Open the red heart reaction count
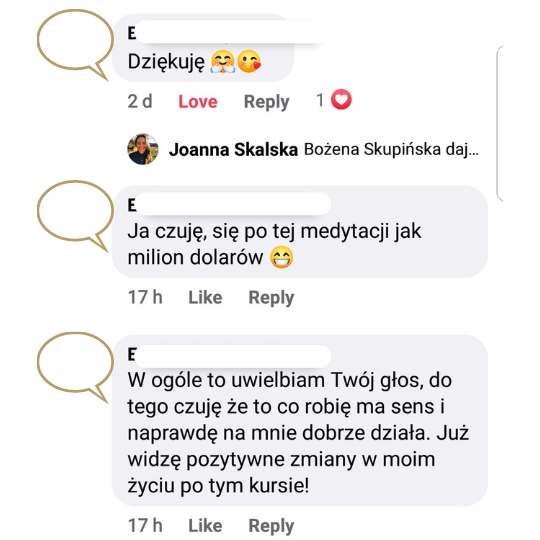The image size is (540, 540). pyautogui.click(x=334, y=100)
